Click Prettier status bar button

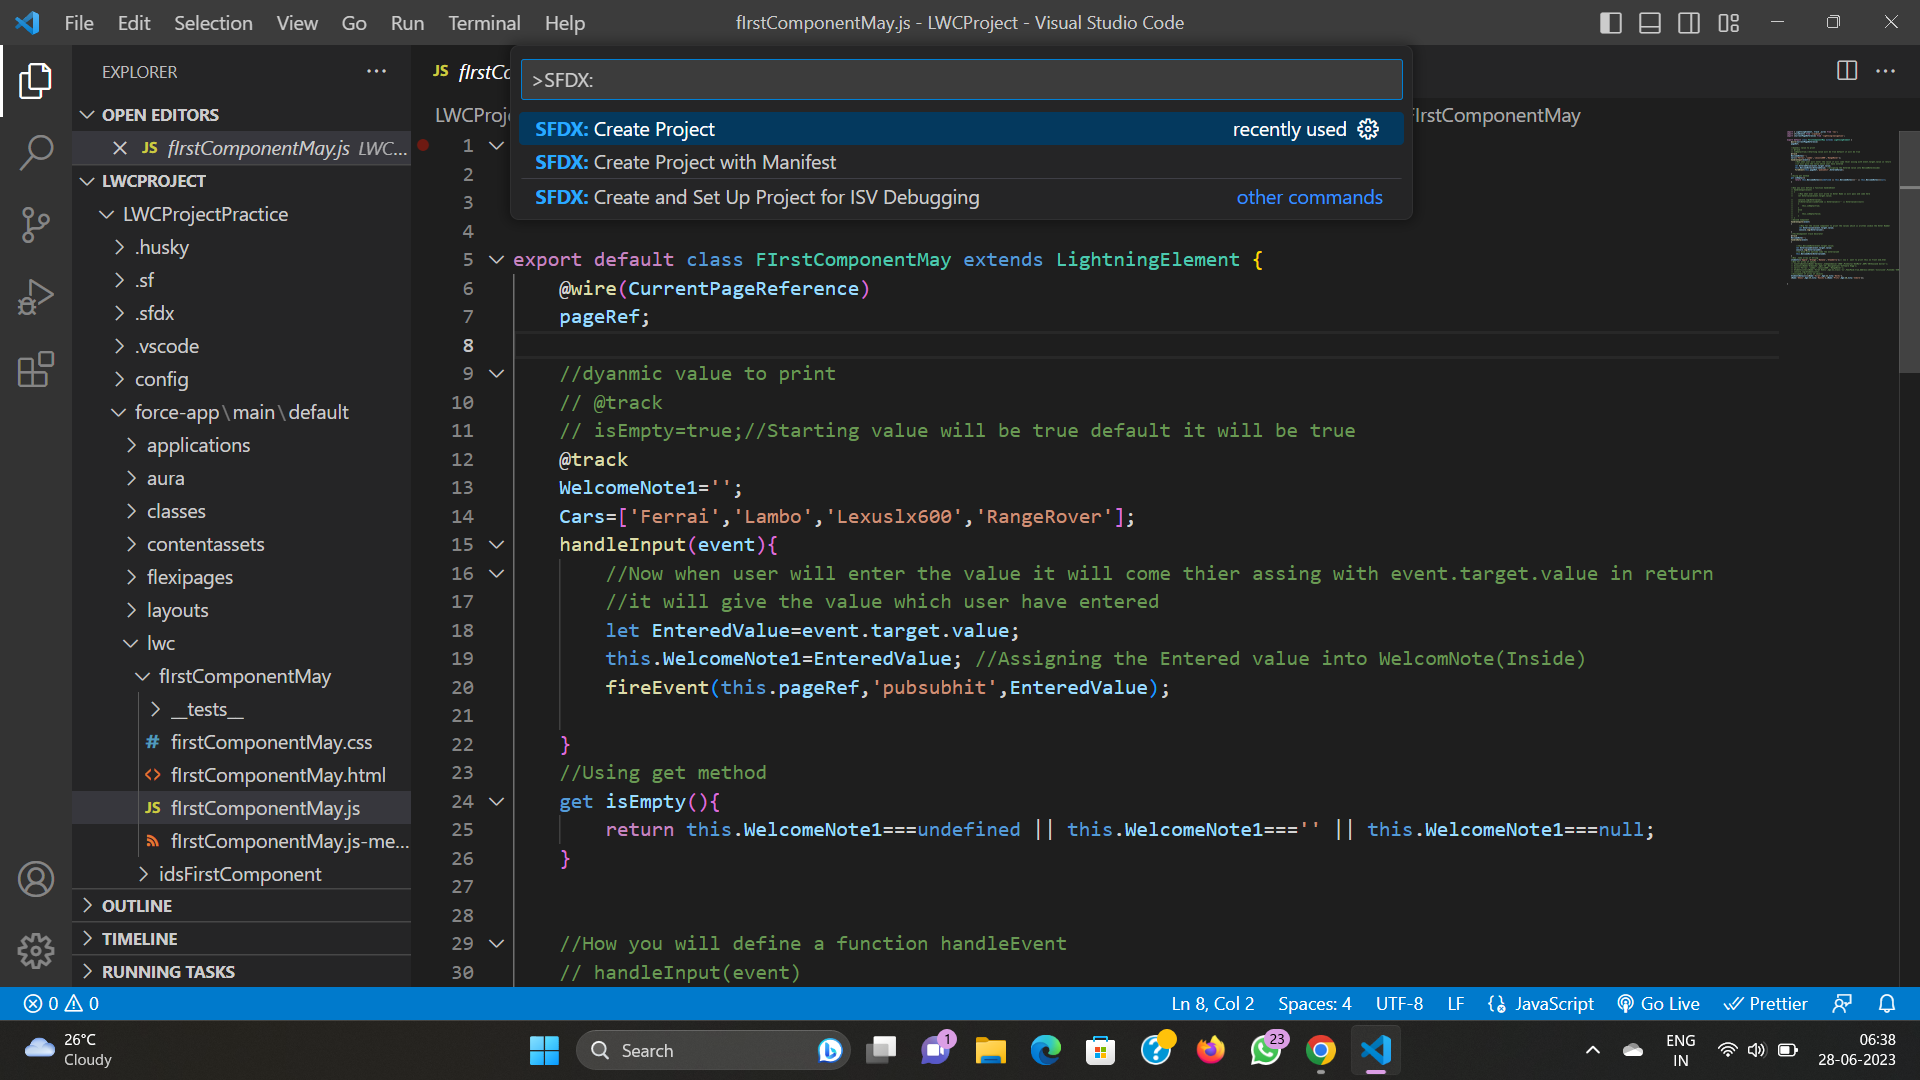tap(1766, 1004)
